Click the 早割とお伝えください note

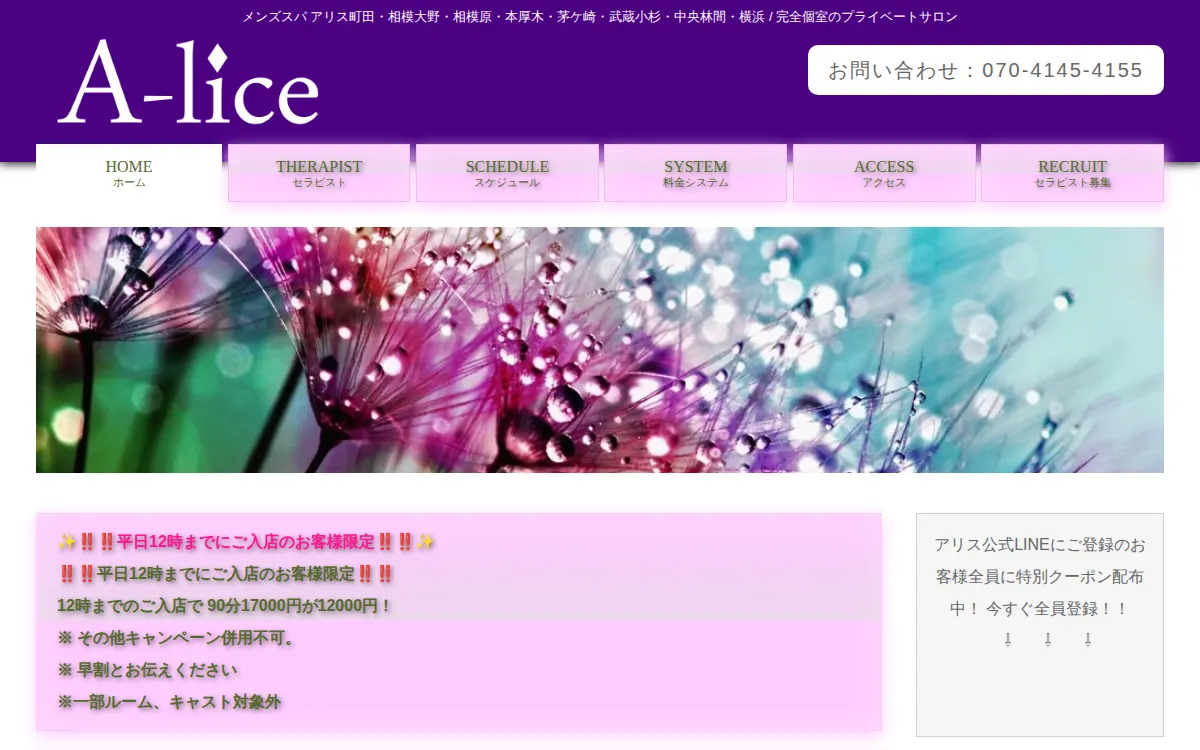148,670
